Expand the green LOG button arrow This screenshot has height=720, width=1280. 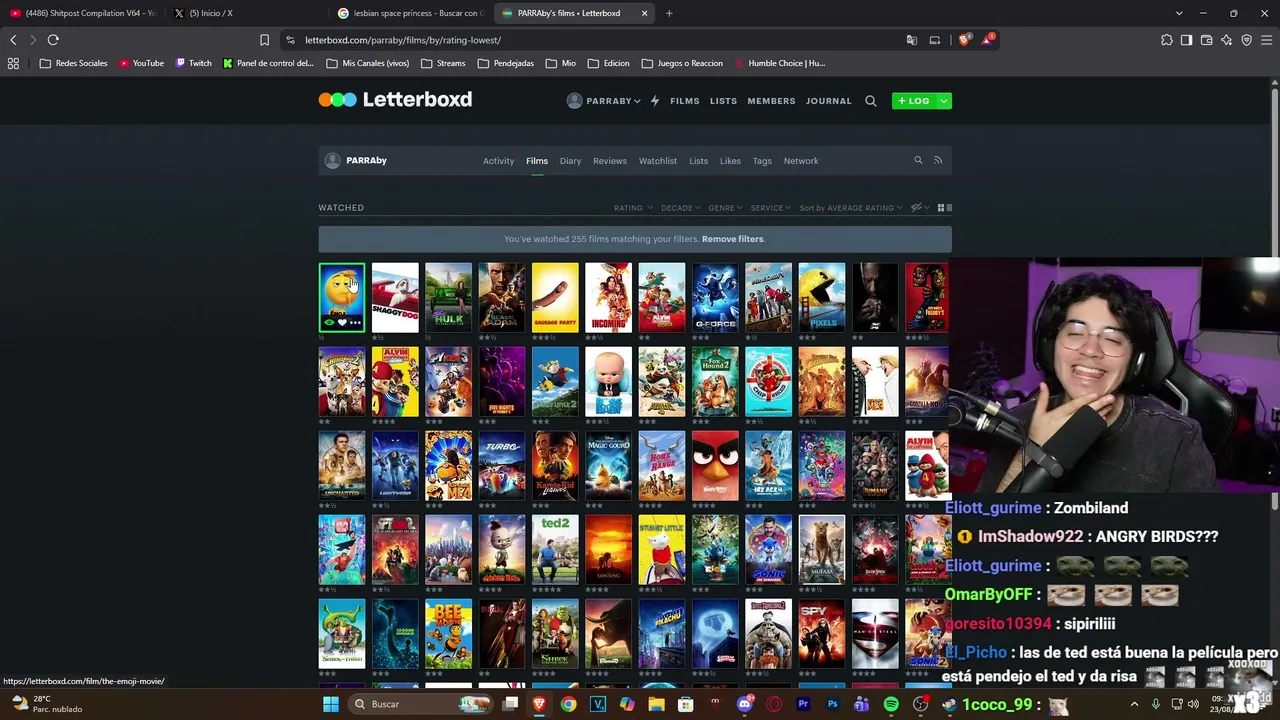point(943,101)
